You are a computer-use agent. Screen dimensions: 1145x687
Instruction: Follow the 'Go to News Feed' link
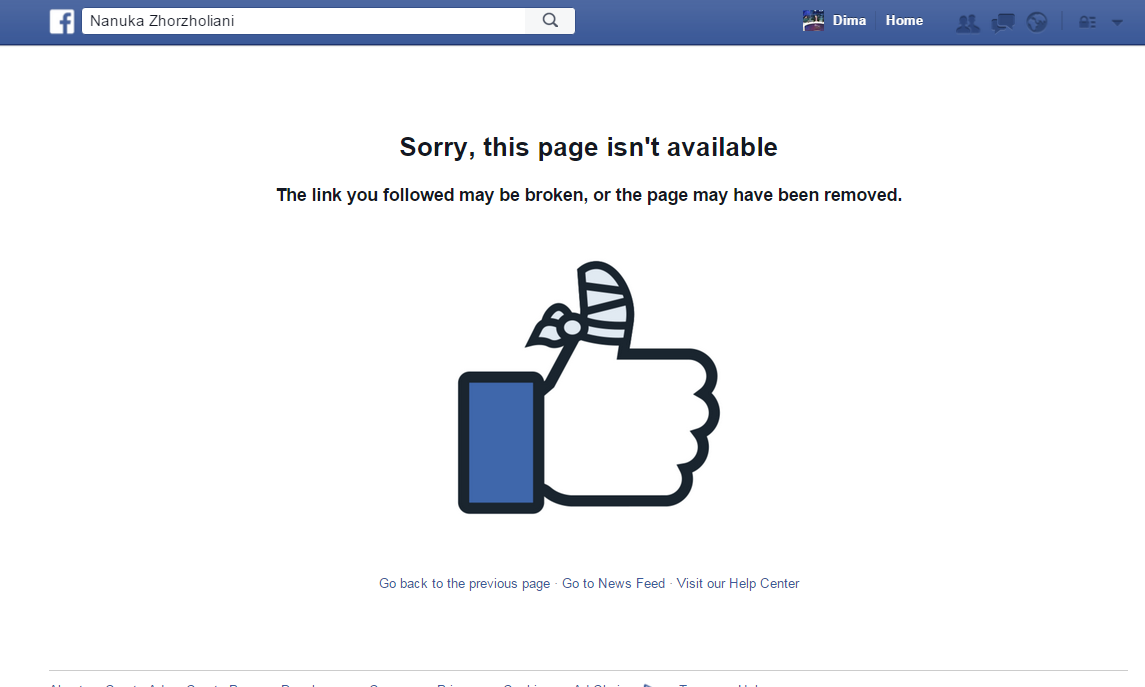point(613,583)
